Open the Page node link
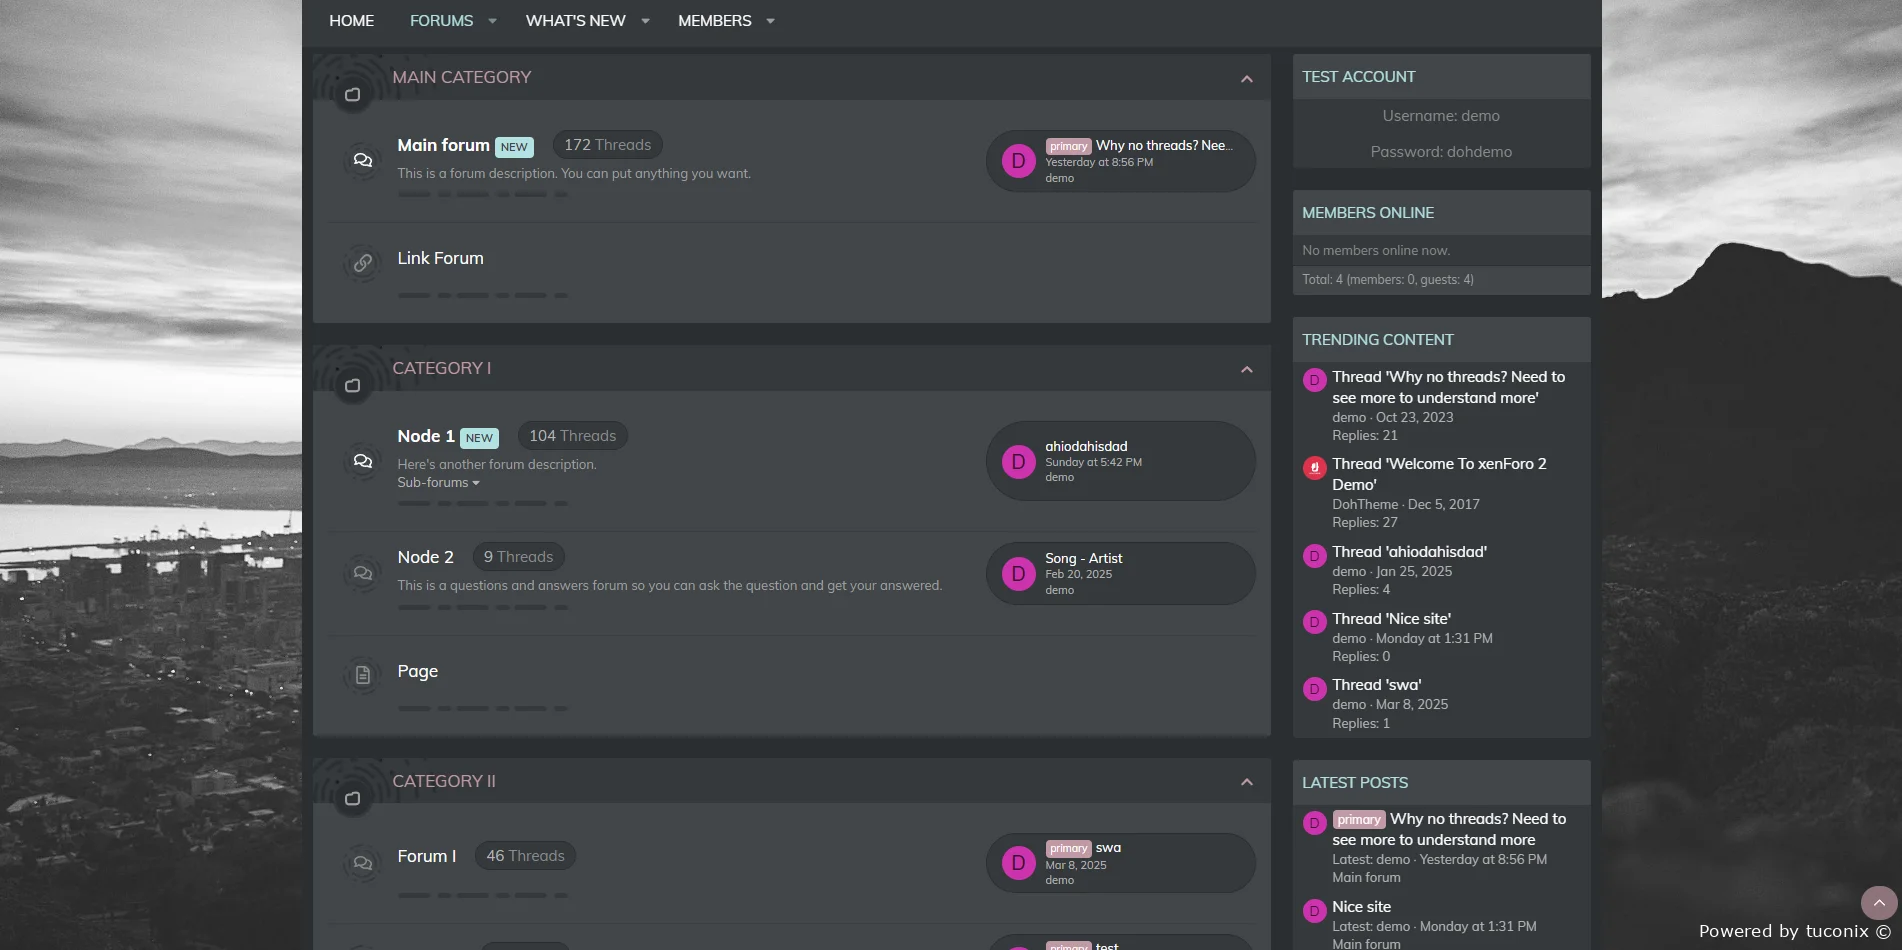 [417, 671]
